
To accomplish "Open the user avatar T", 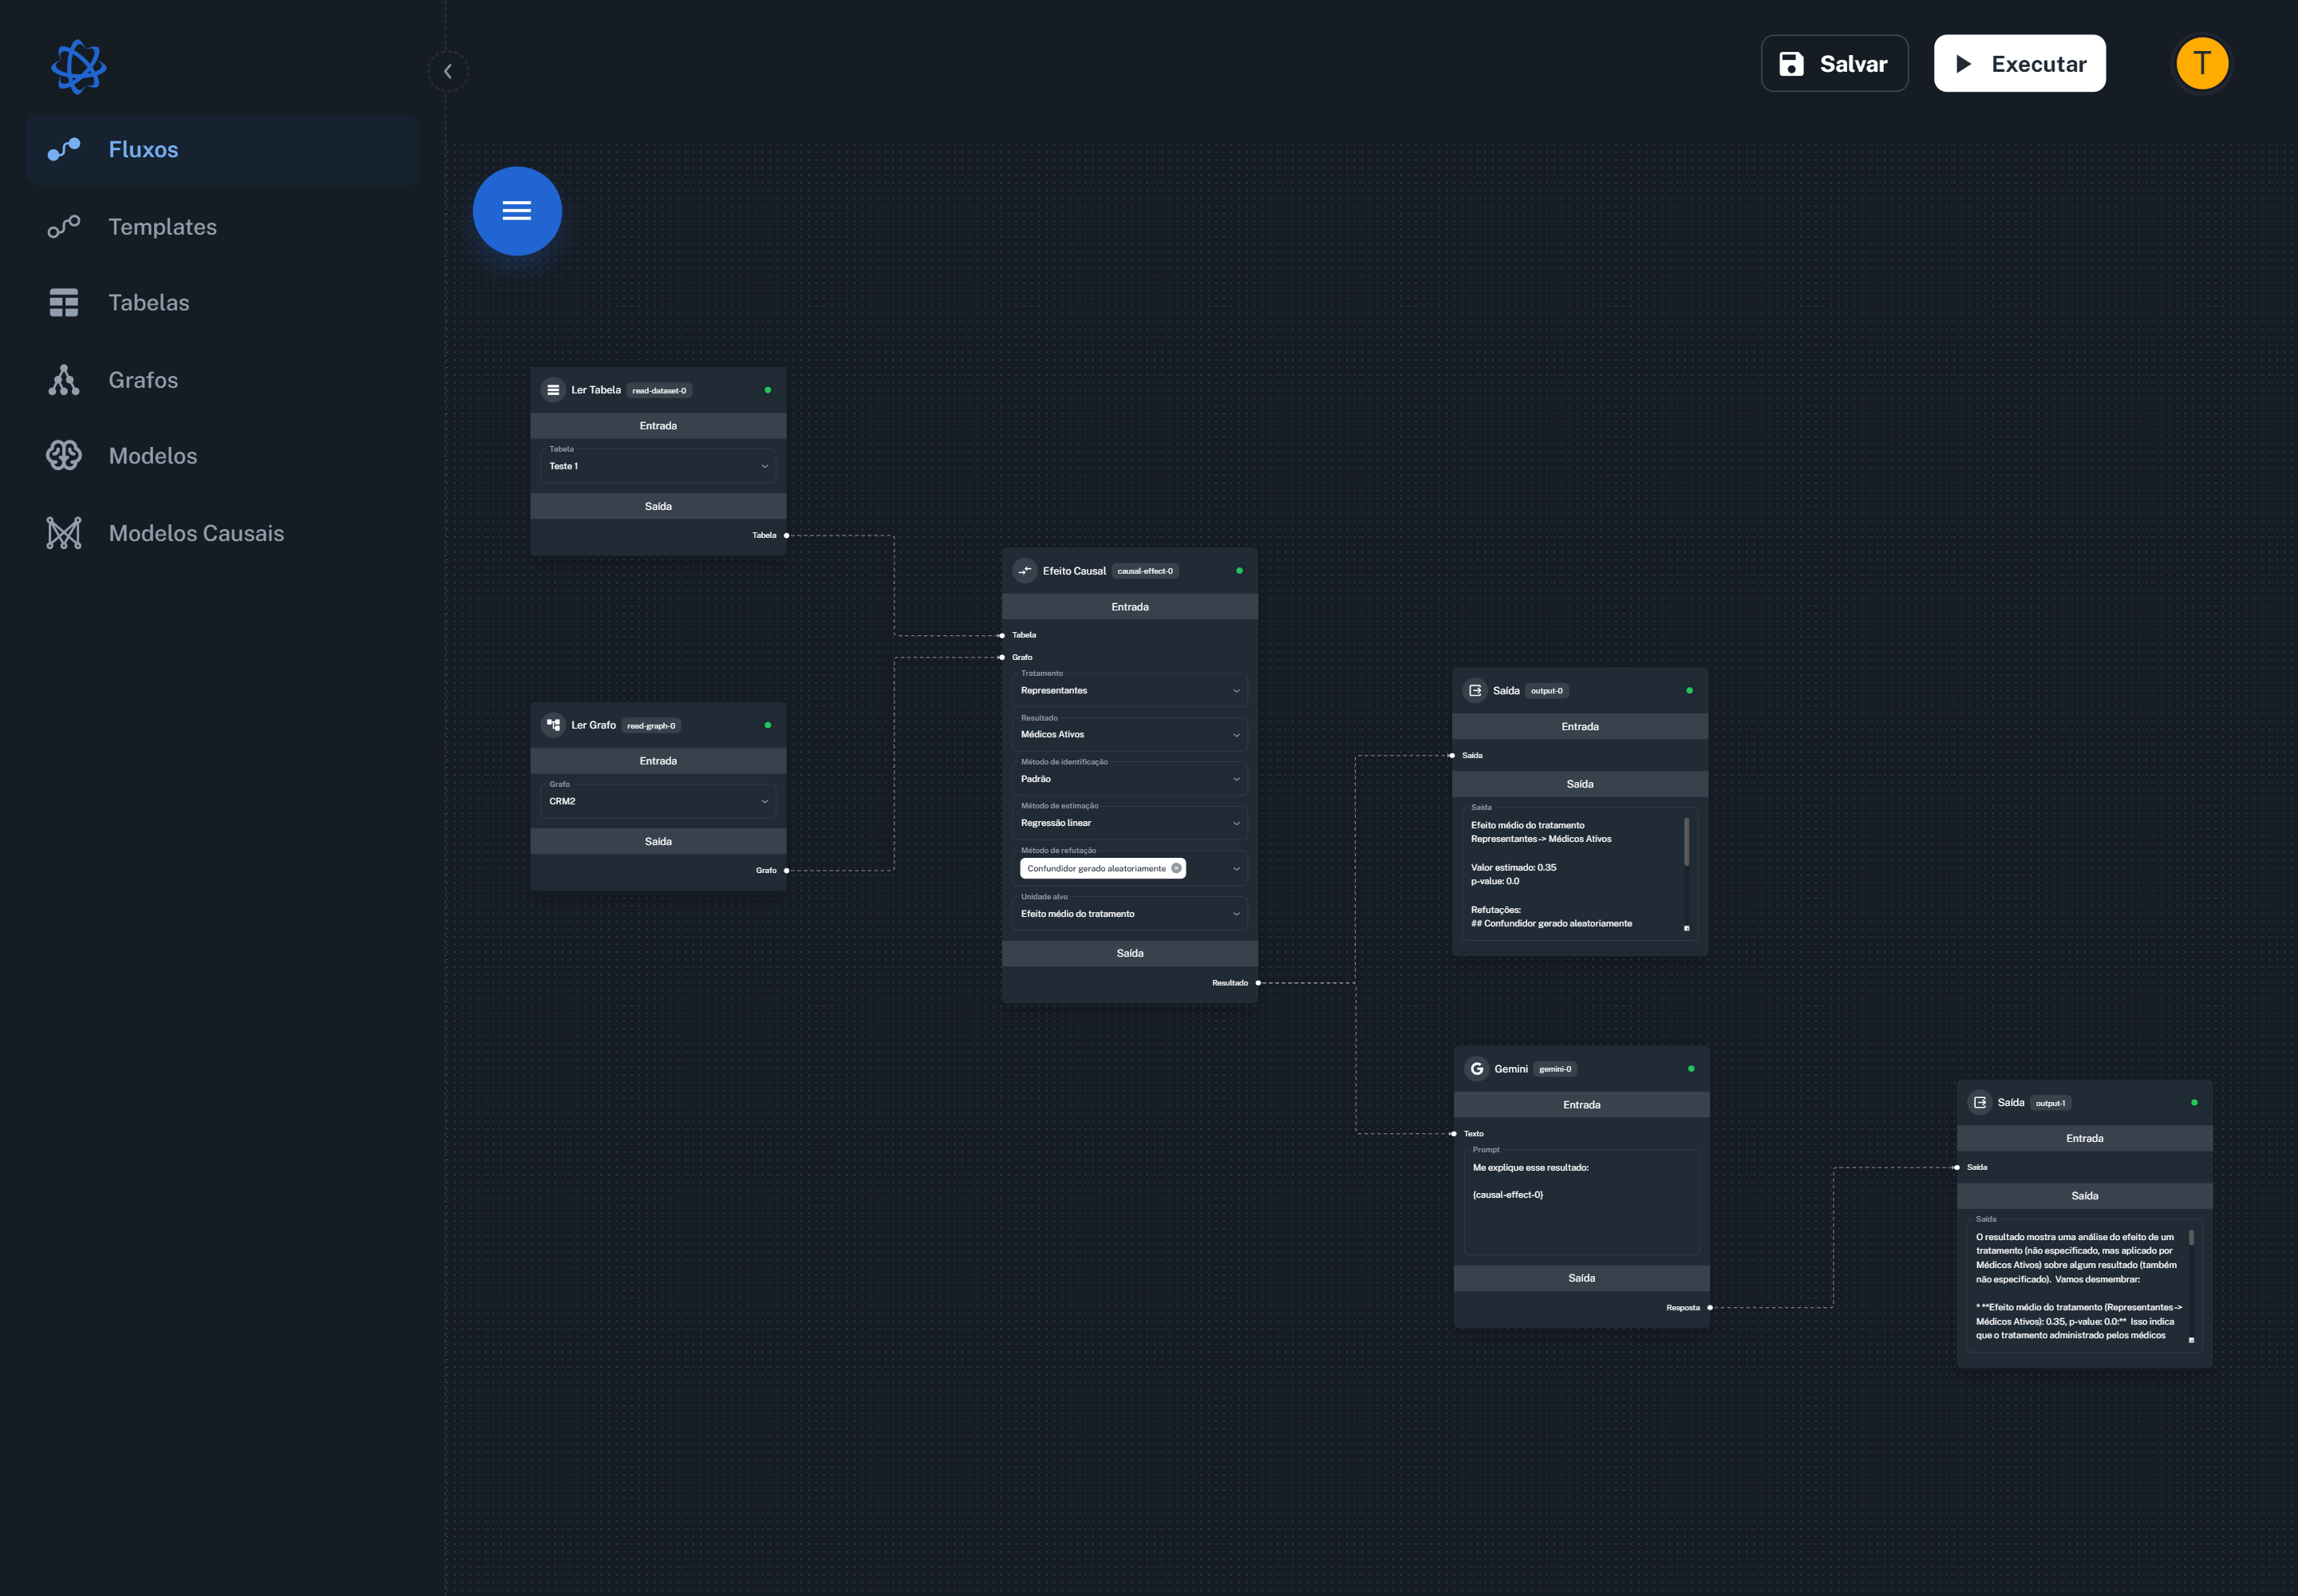I will [2202, 63].
